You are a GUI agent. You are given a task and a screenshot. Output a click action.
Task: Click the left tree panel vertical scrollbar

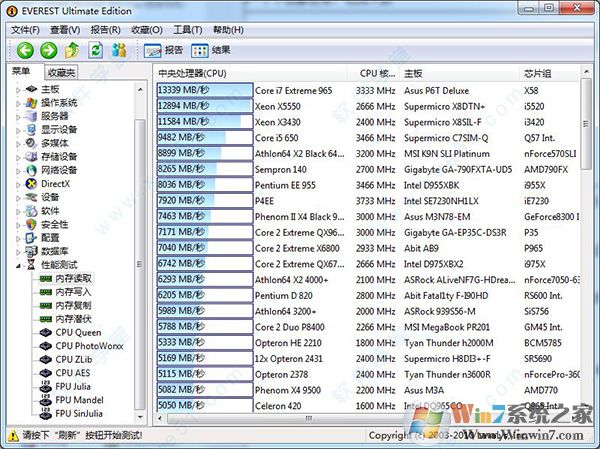pyautogui.click(x=140, y=250)
